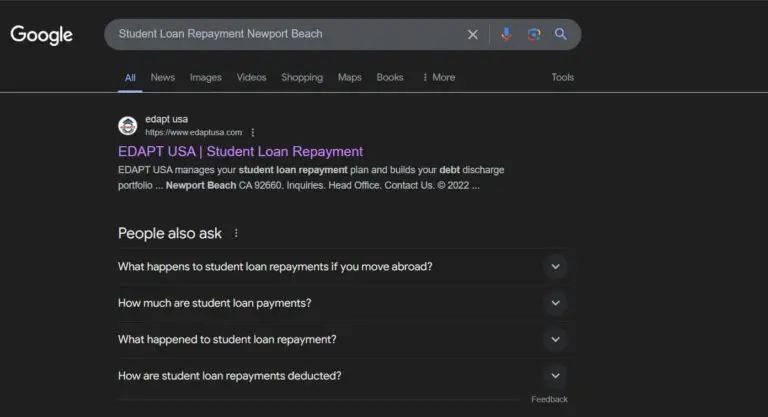Viewport: 768px width, 417px height.
Task: Open the Tools options
Action: pyautogui.click(x=562, y=77)
